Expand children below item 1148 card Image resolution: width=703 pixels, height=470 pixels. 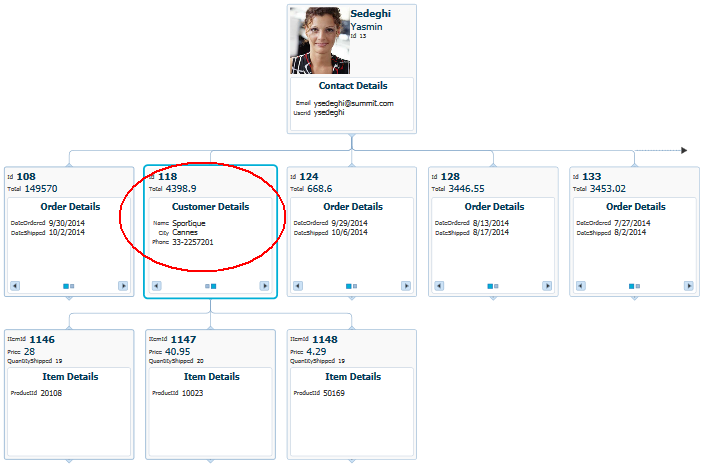click(x=352, y=461)
